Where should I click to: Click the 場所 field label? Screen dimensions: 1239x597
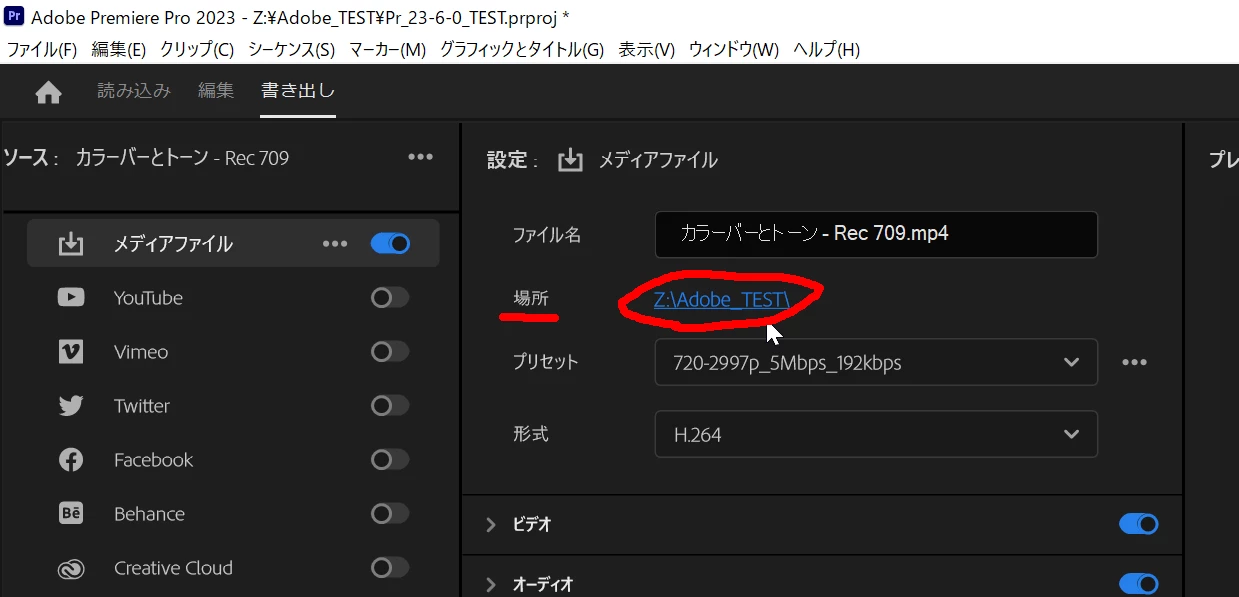[x=531, y=298]
